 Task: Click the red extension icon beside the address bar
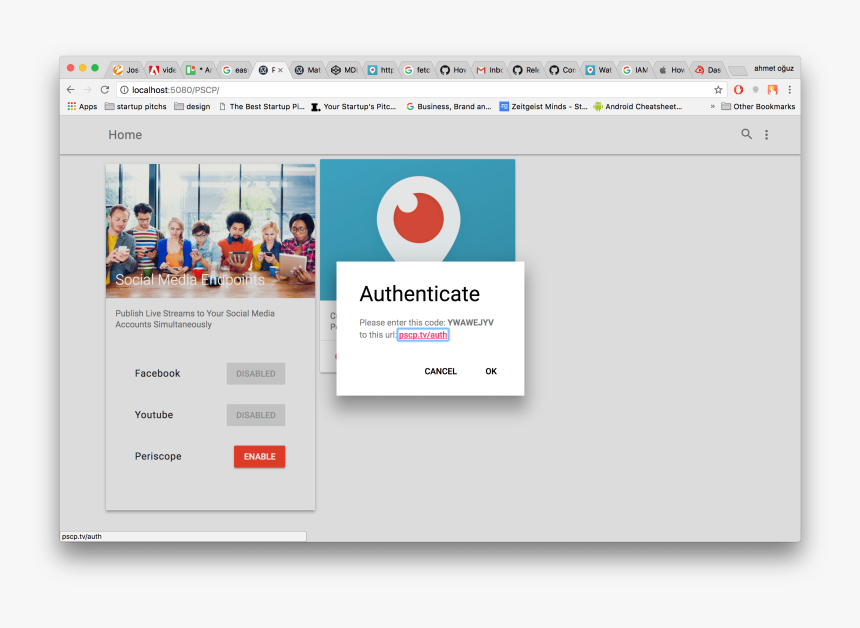coord(737,89)
